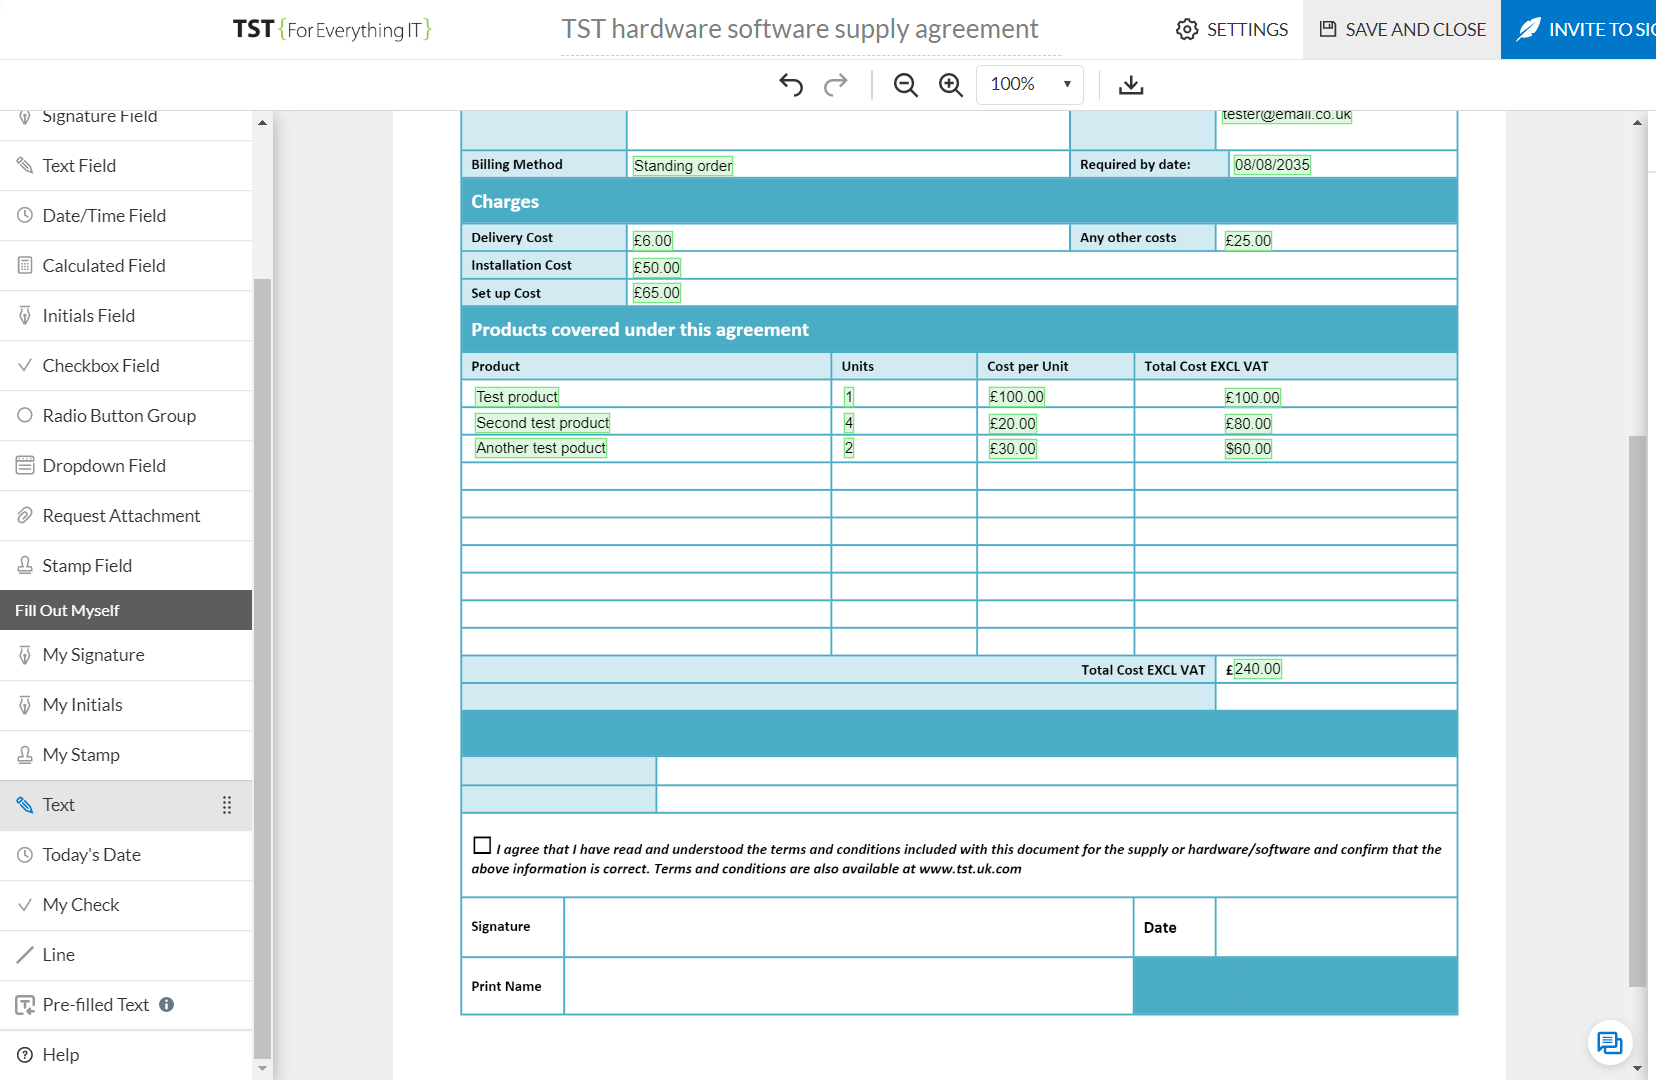Download the document using the download icon
The image size is (1656, 1080).
click(x=1131, y=85)
